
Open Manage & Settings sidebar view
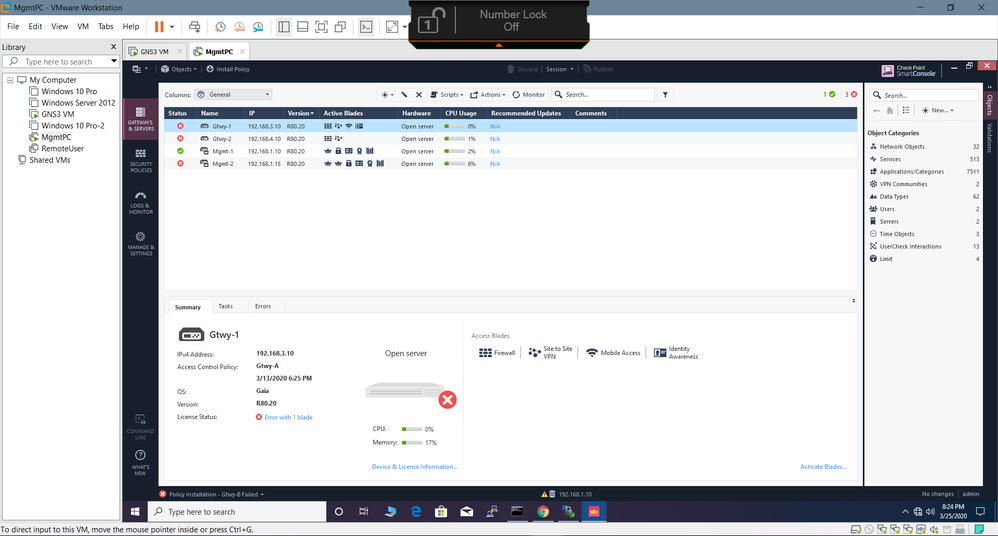pyautogui.click(x=140, y=243)
